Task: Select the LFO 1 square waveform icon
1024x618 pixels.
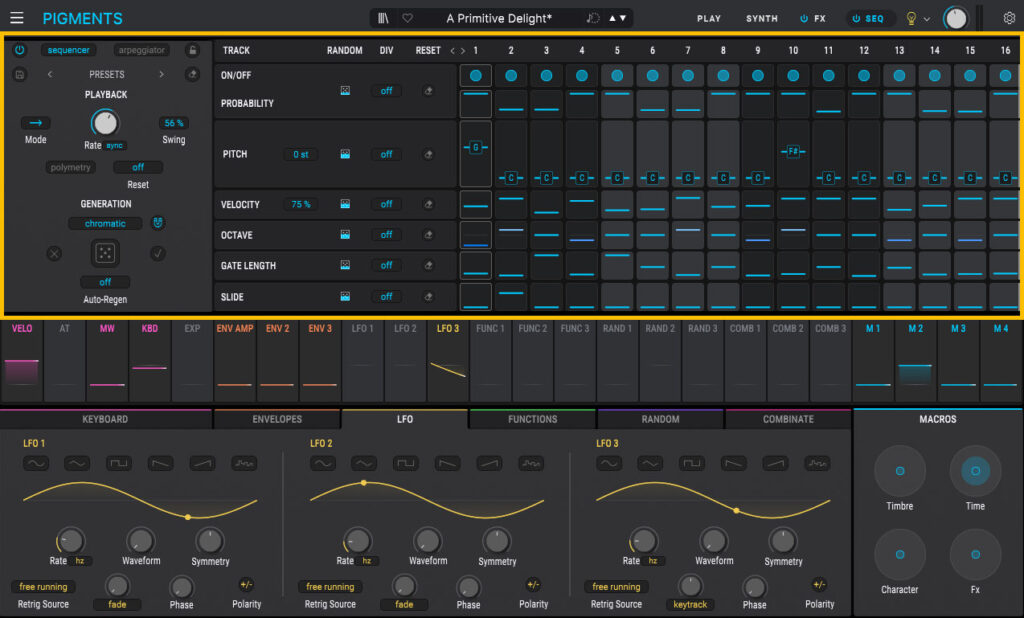Action: [x=119, y=463]
